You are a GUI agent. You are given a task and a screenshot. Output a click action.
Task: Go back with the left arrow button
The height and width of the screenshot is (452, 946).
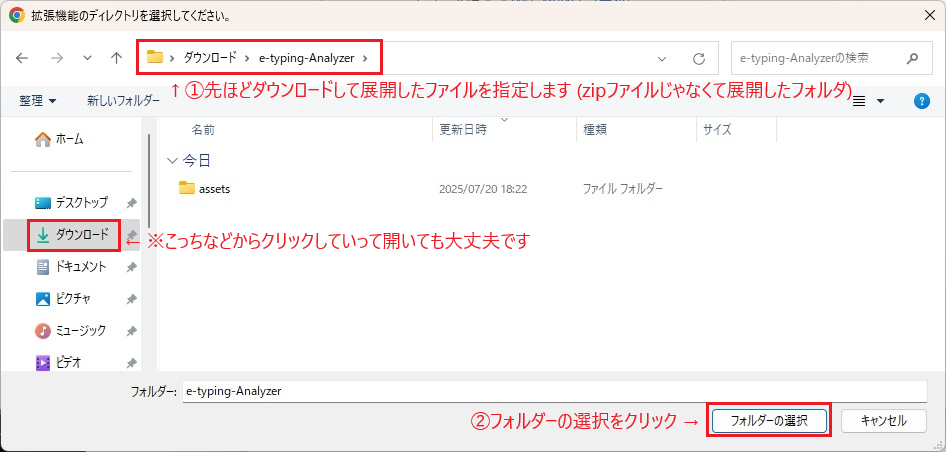point(22,58)
